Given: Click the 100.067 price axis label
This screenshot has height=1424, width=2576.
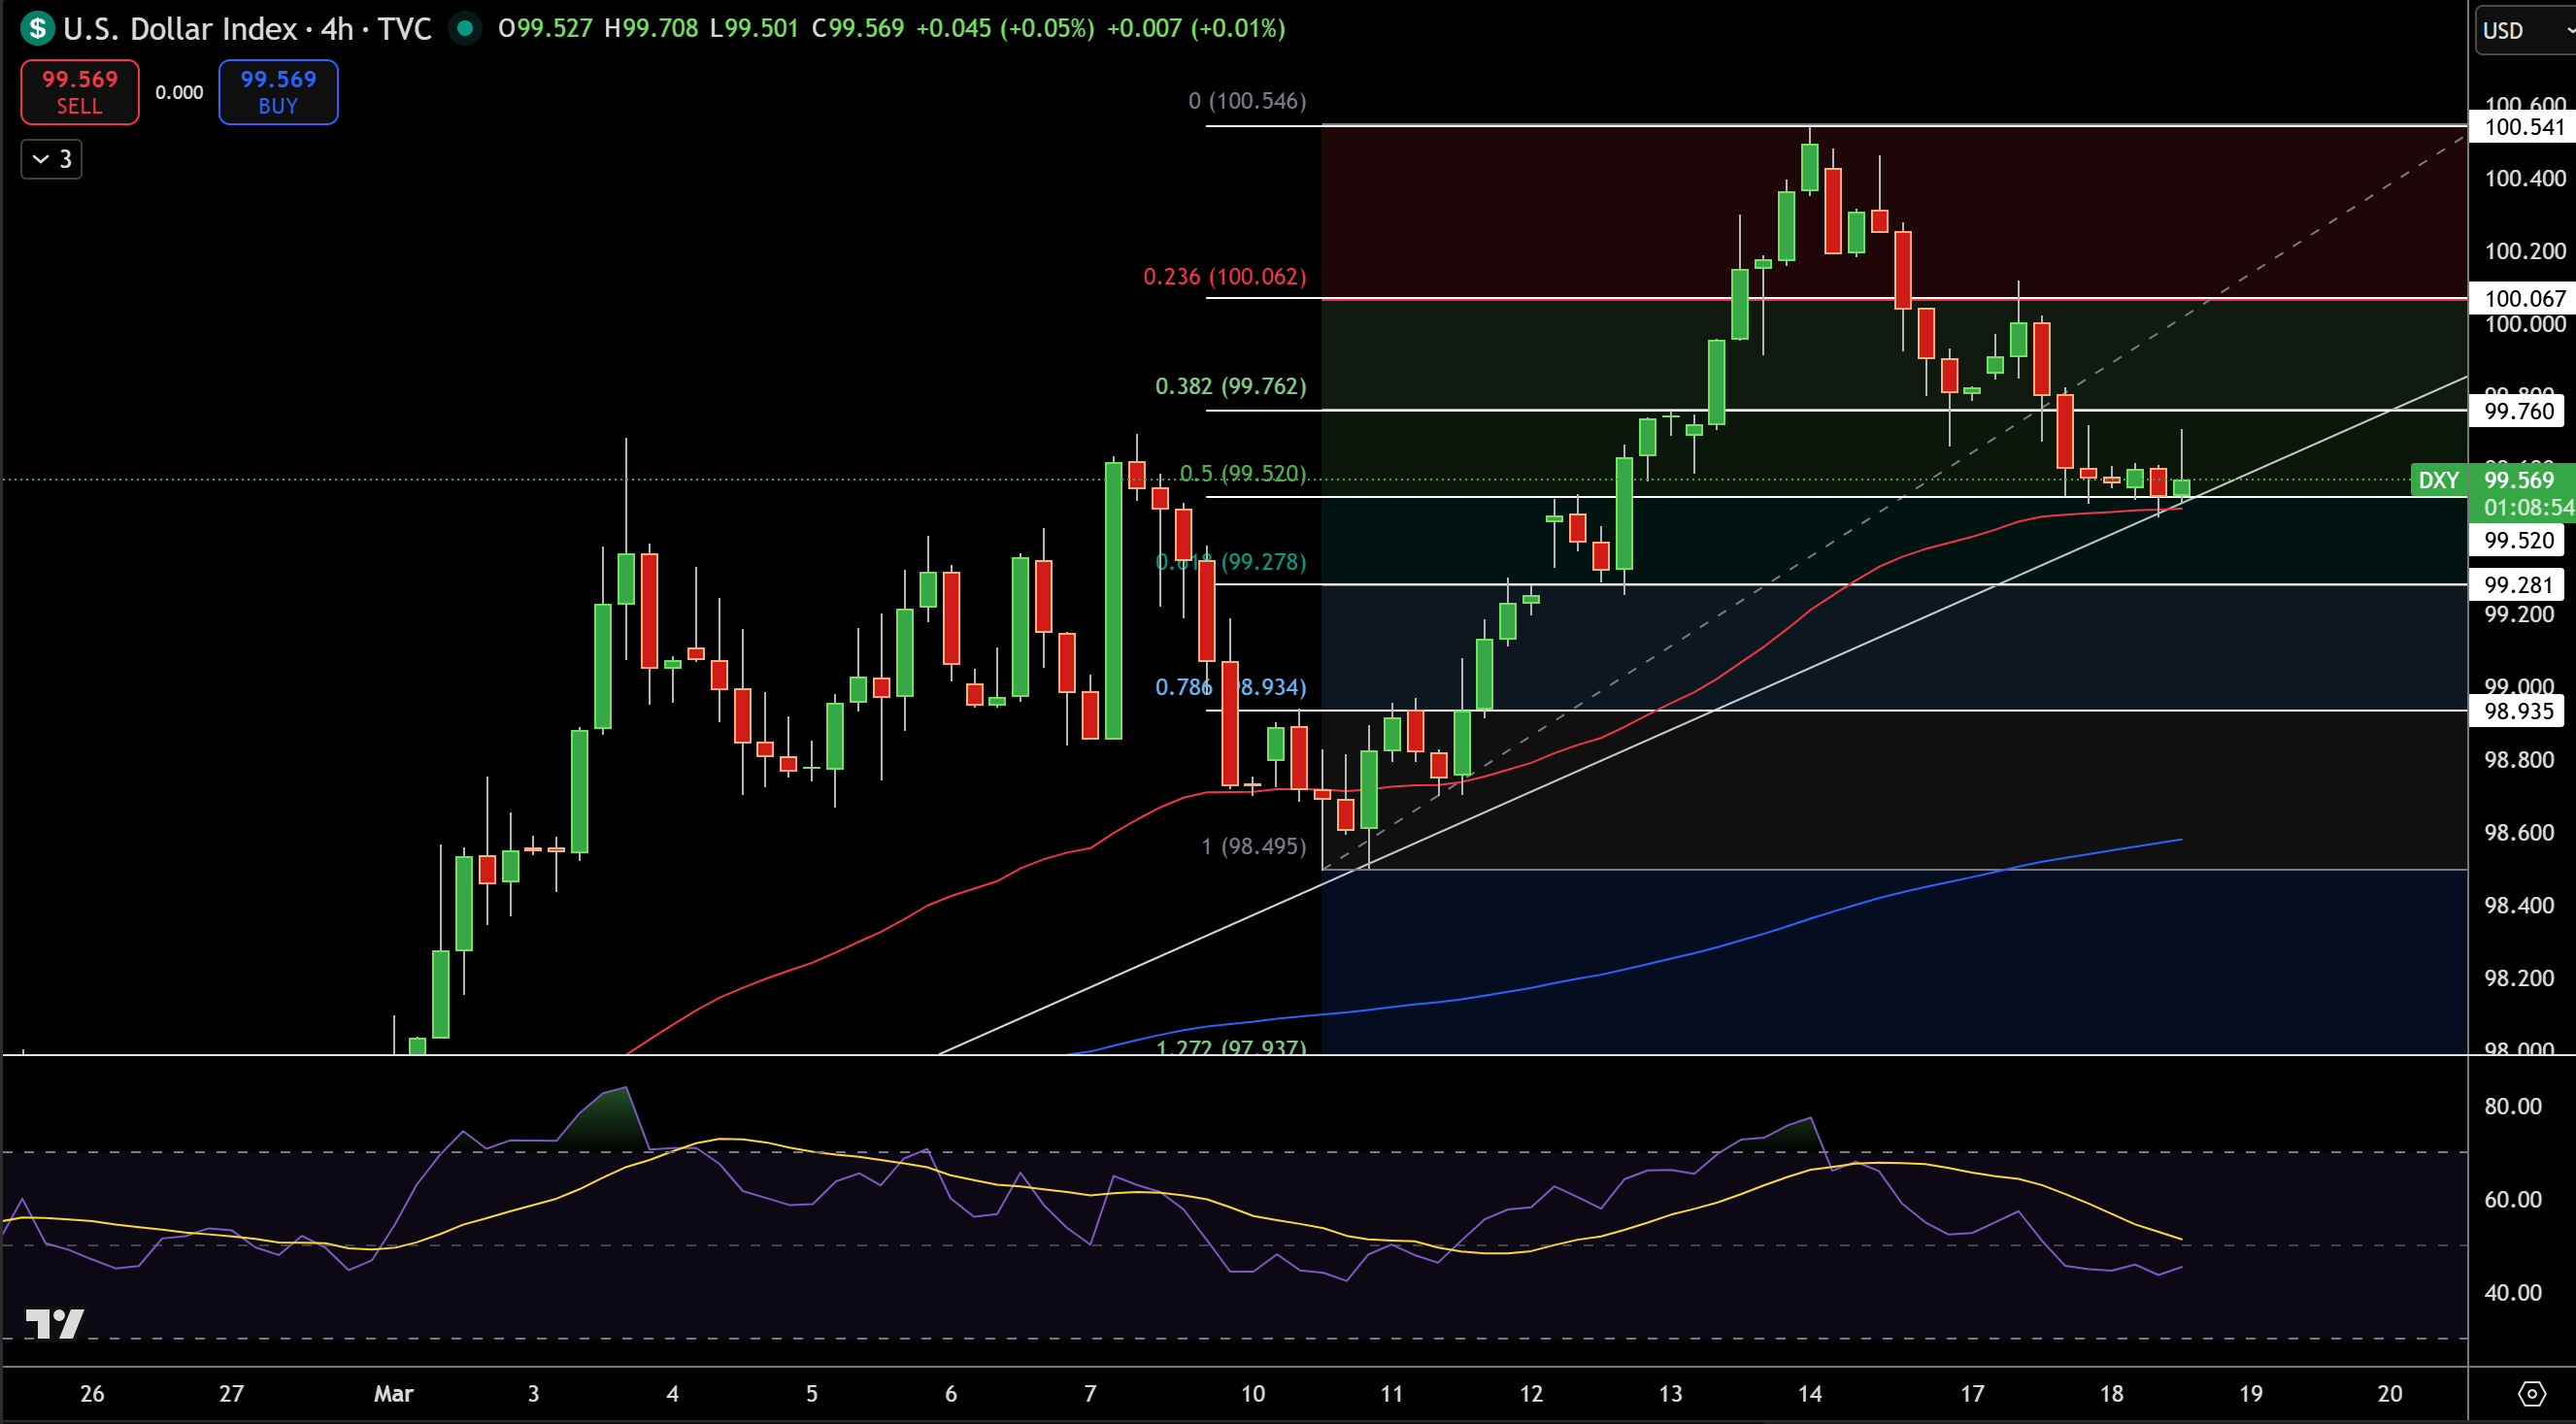Looking at the screenshot, I should pyautogui.click(x=2524, y=298).
